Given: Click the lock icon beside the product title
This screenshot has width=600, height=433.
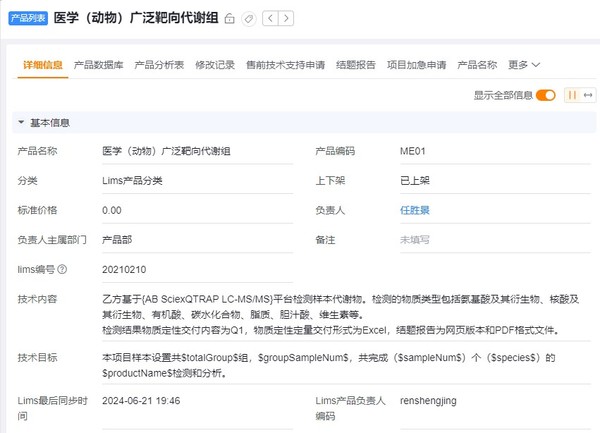Looking at the screenshot, I should [x=230, y=19].
